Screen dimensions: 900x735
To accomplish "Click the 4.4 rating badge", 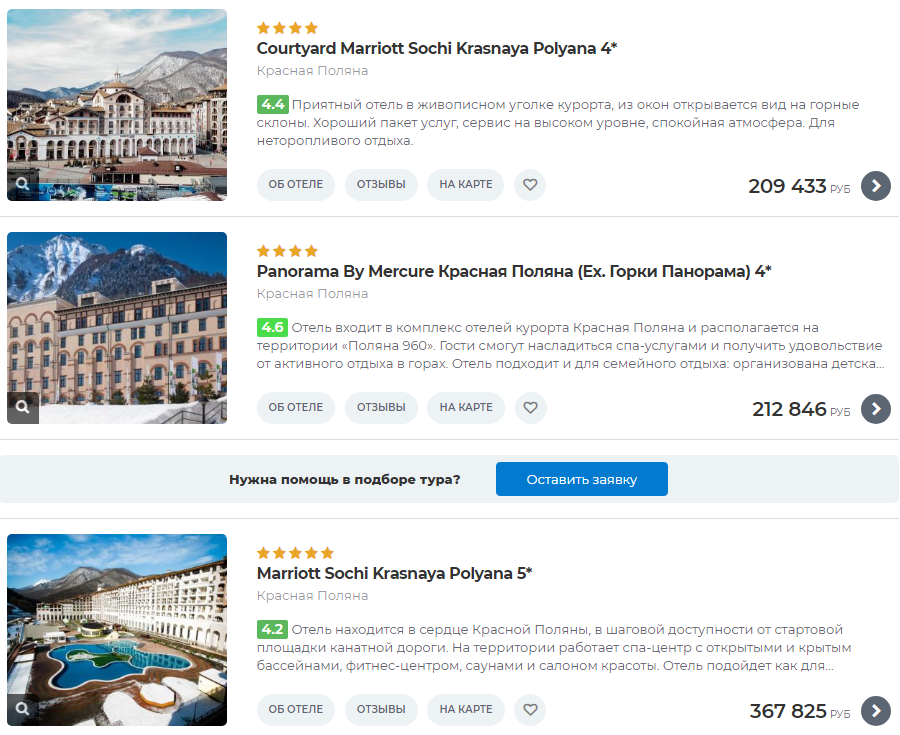I will tap(272, 104).
